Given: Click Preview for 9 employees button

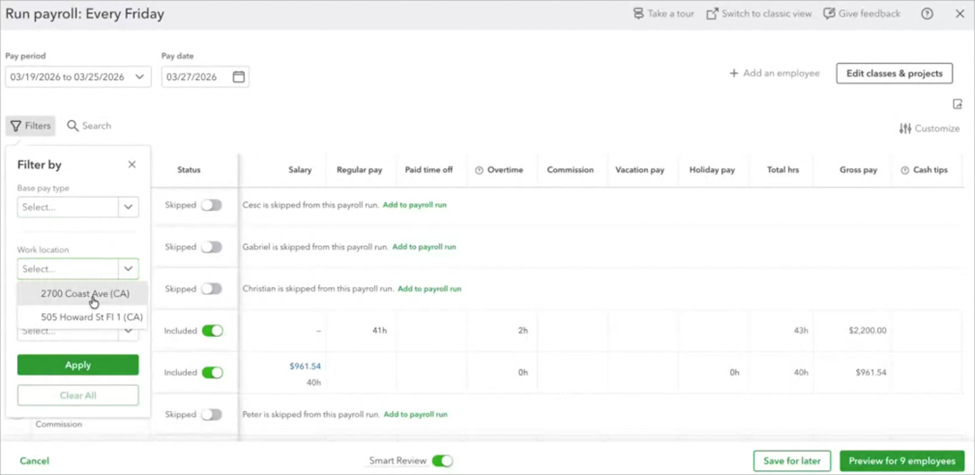Looking at the screenshot, I should (x=902, y=461).
